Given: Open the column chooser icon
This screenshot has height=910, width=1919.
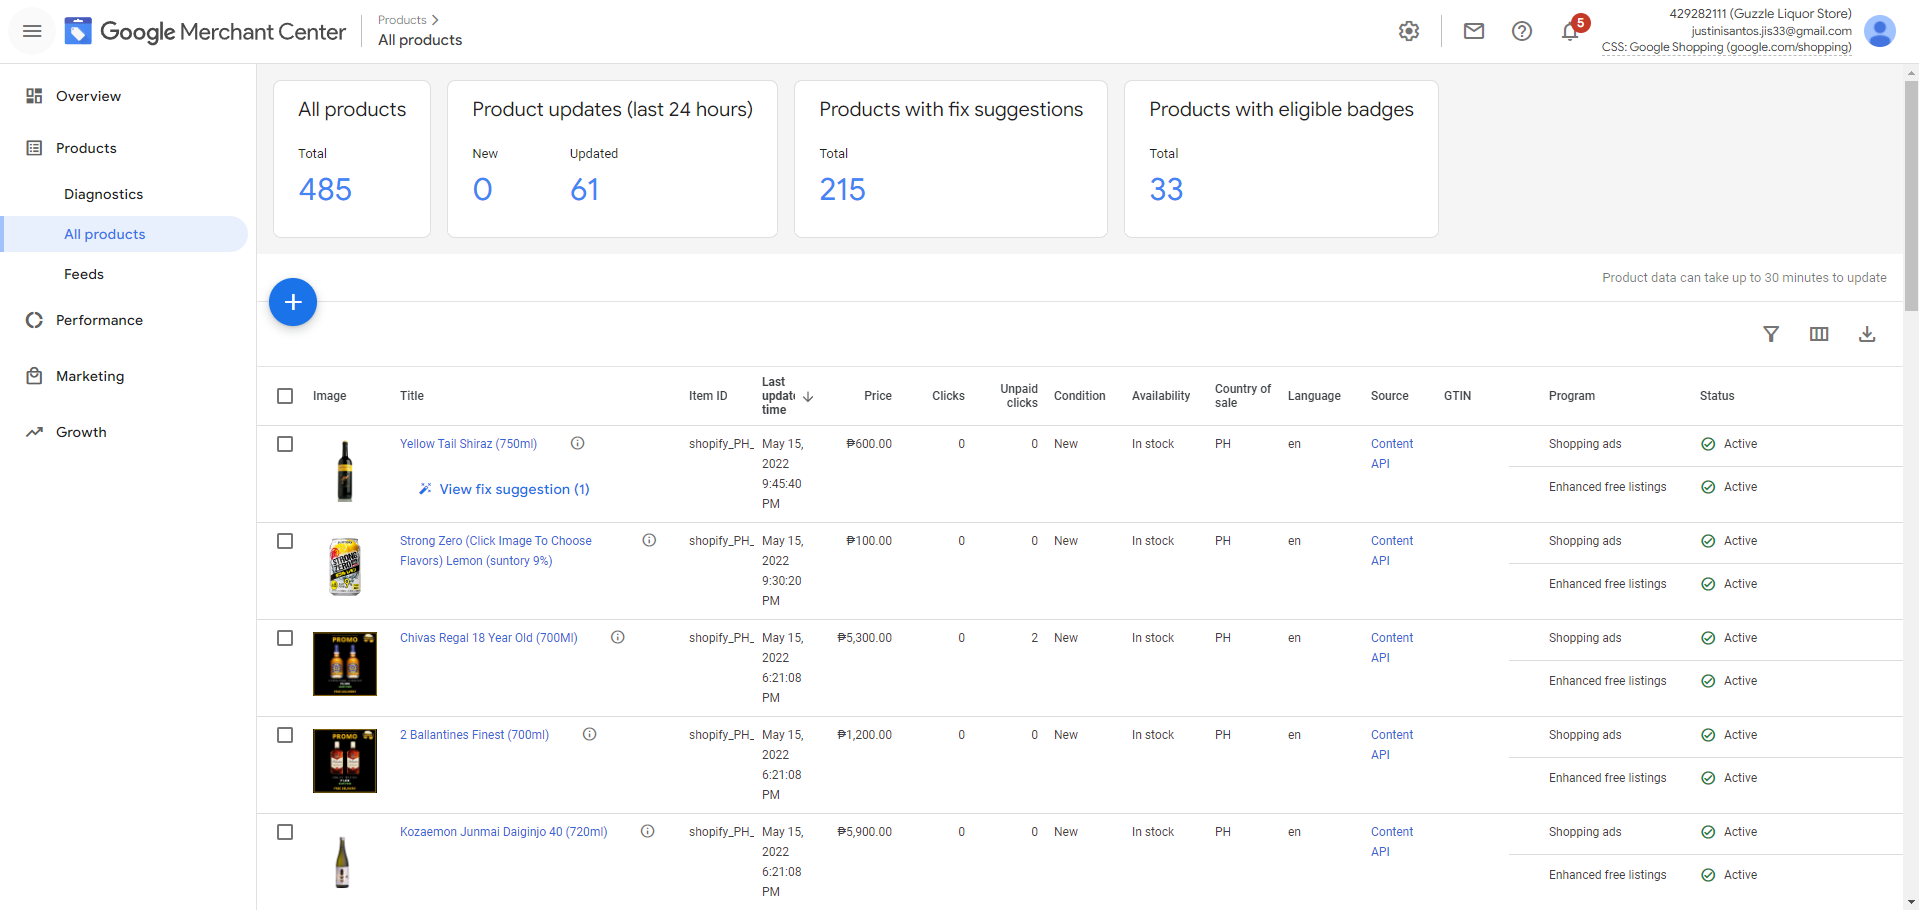Looking at the screenshot, I should click(1818, 334).
